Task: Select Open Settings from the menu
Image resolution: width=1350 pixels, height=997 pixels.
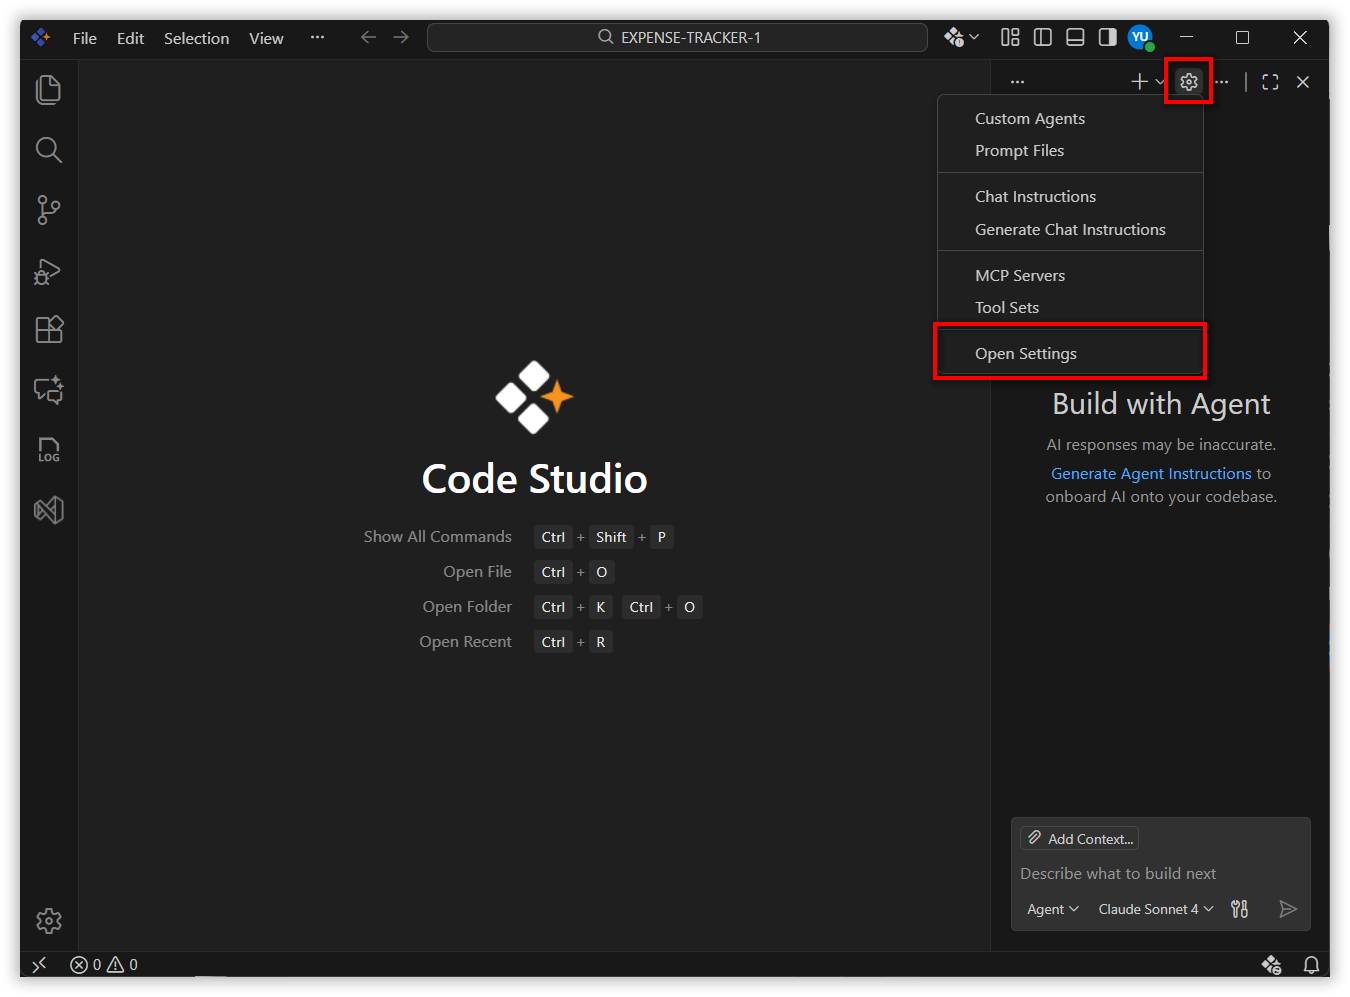Action: tap(1026, 354)
